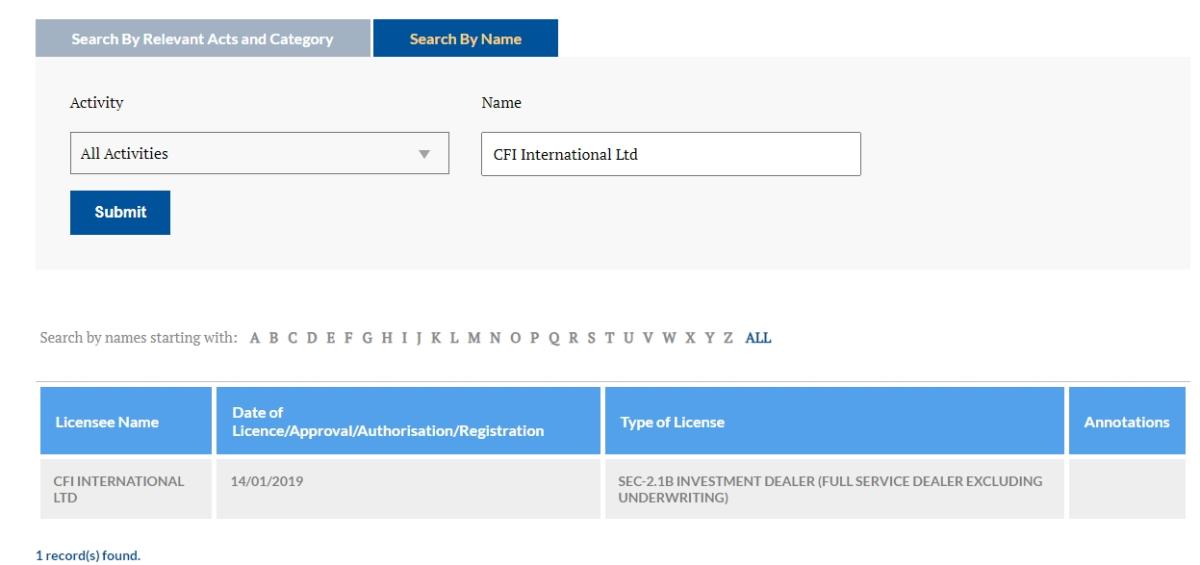Switch to Search By Relevant Acts and Category tab
1200x565 pixels.
coord(202,39)
